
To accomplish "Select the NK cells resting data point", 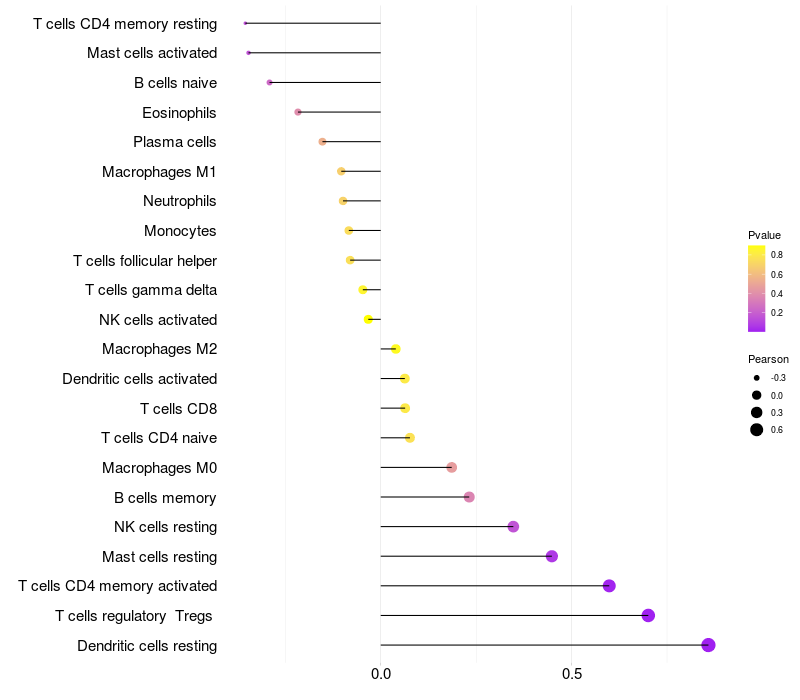I will tap(513, 527).
